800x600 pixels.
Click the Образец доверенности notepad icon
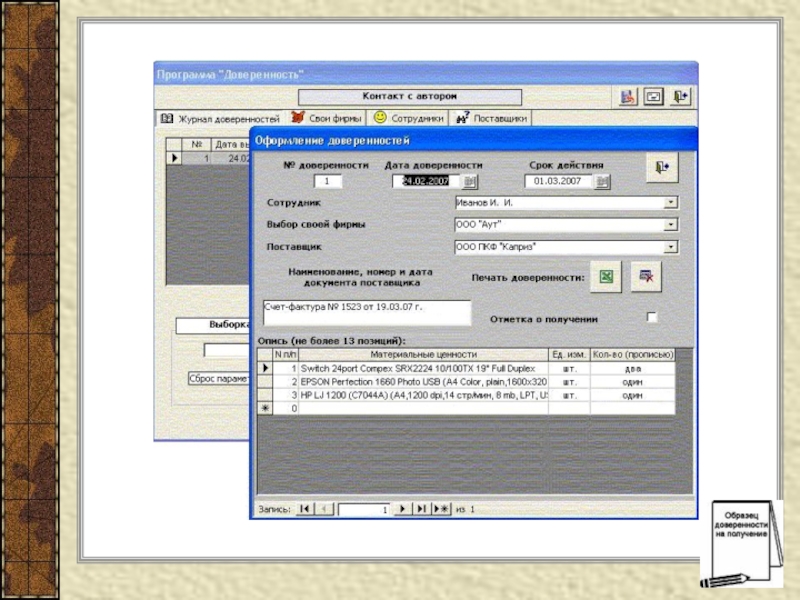pos(741,543)
